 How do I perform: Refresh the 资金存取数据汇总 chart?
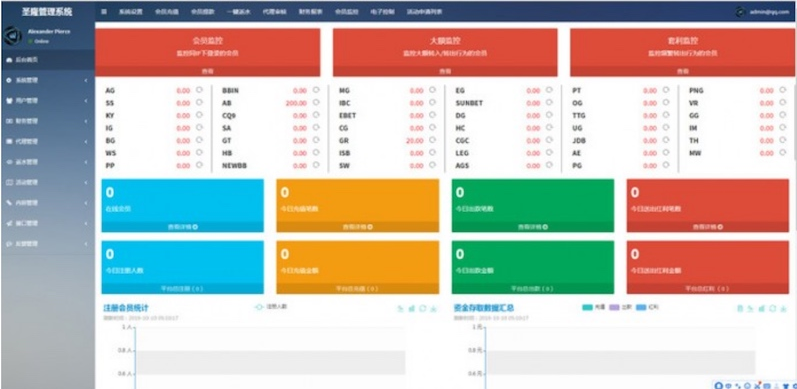(773, 308)
